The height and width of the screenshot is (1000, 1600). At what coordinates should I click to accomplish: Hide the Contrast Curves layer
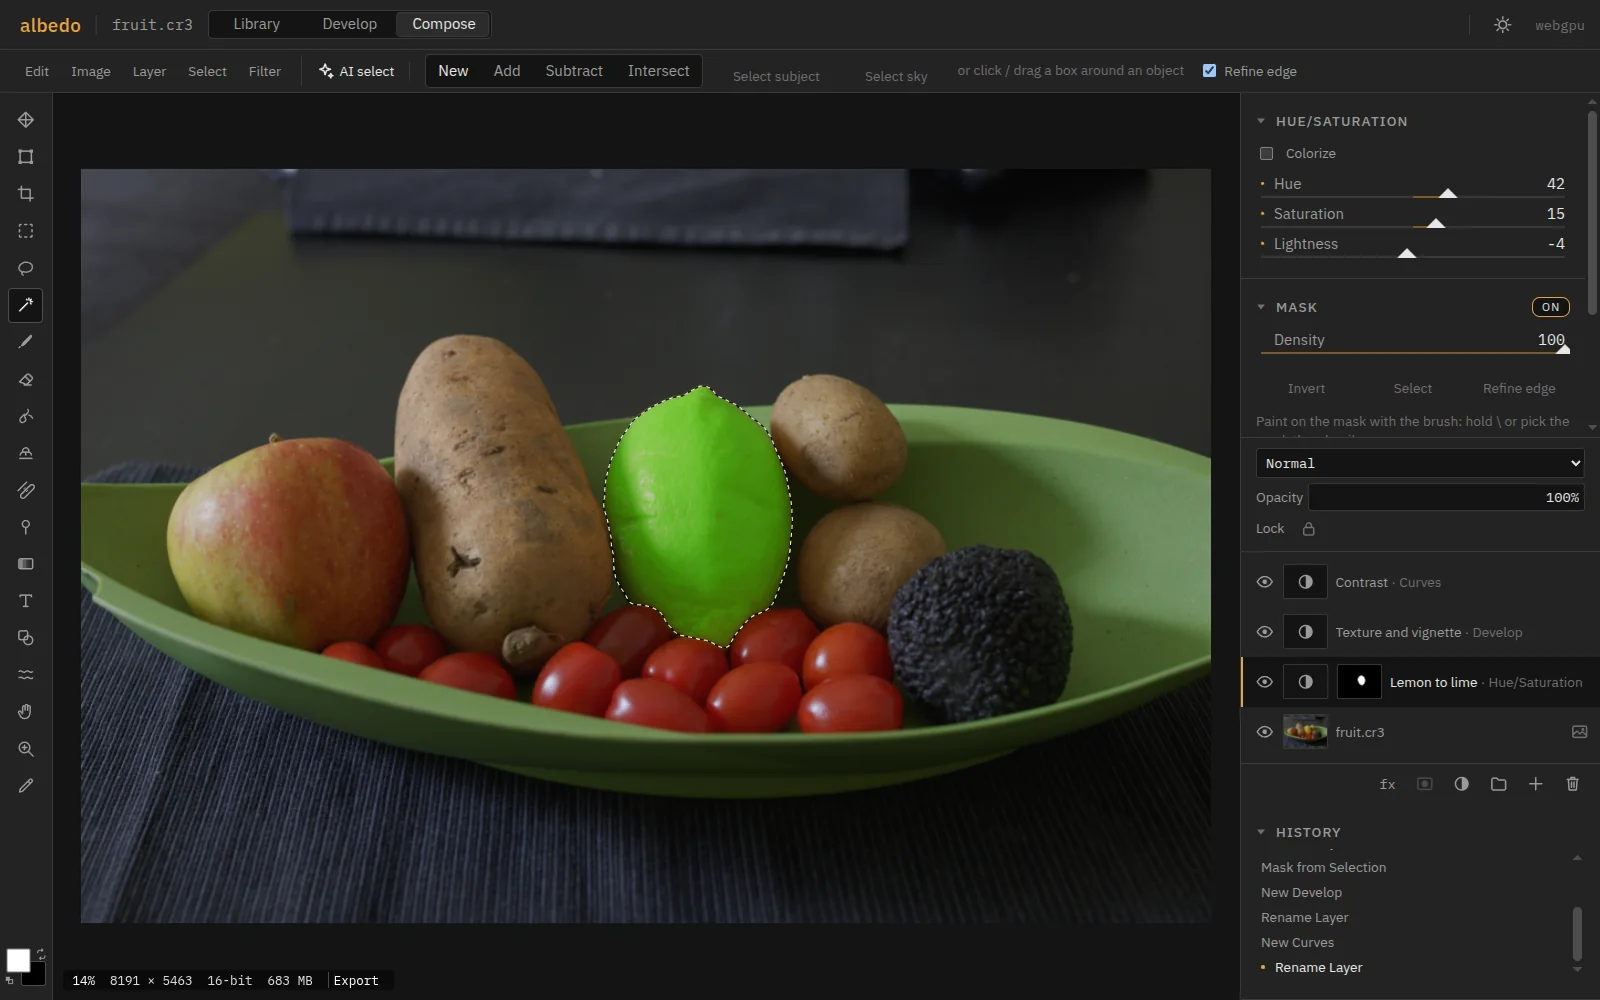click(1264, 582)
